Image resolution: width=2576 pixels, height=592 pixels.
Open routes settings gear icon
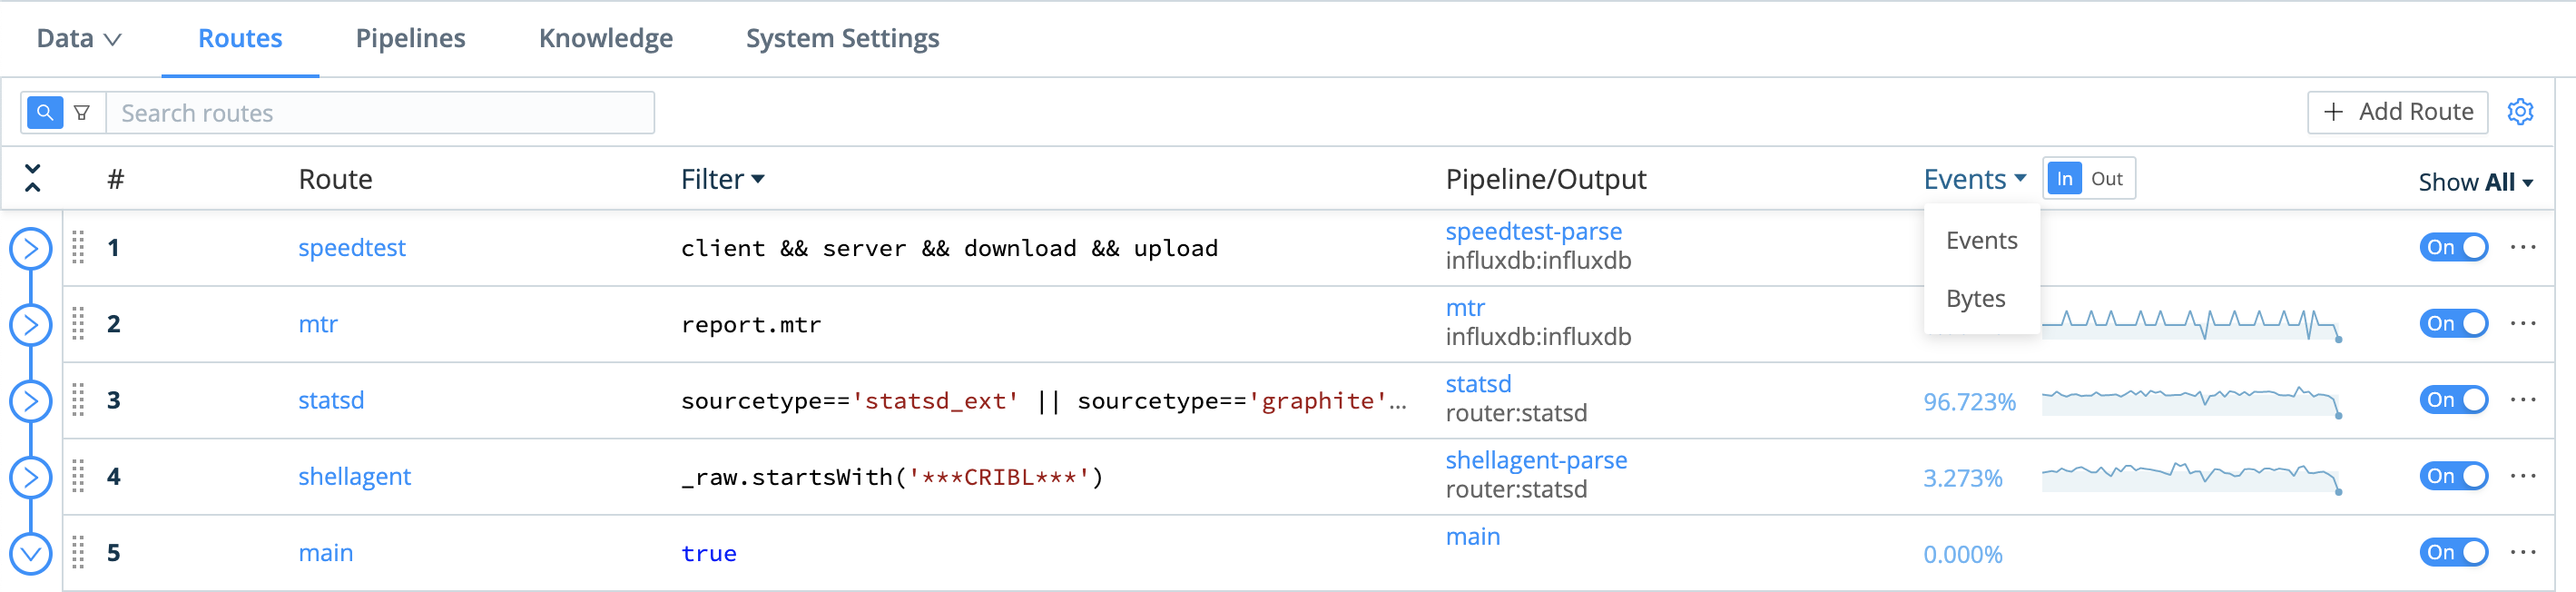[x=2520, y=112]
